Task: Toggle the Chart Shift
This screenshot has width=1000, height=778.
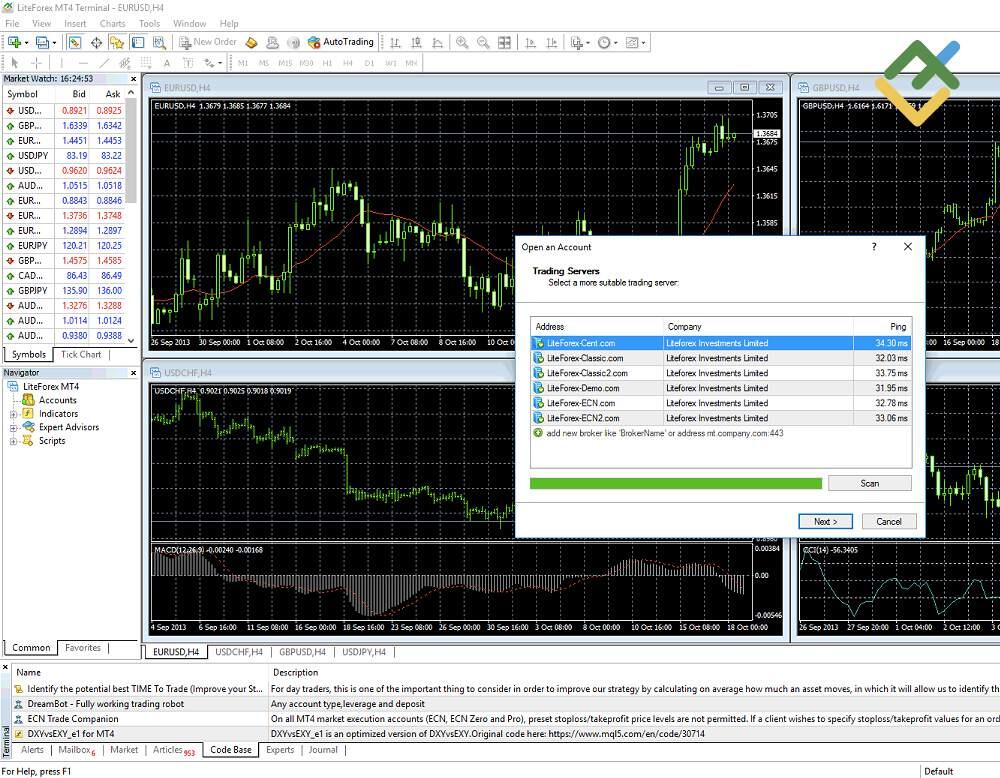Action: click(x=550, y=42)
